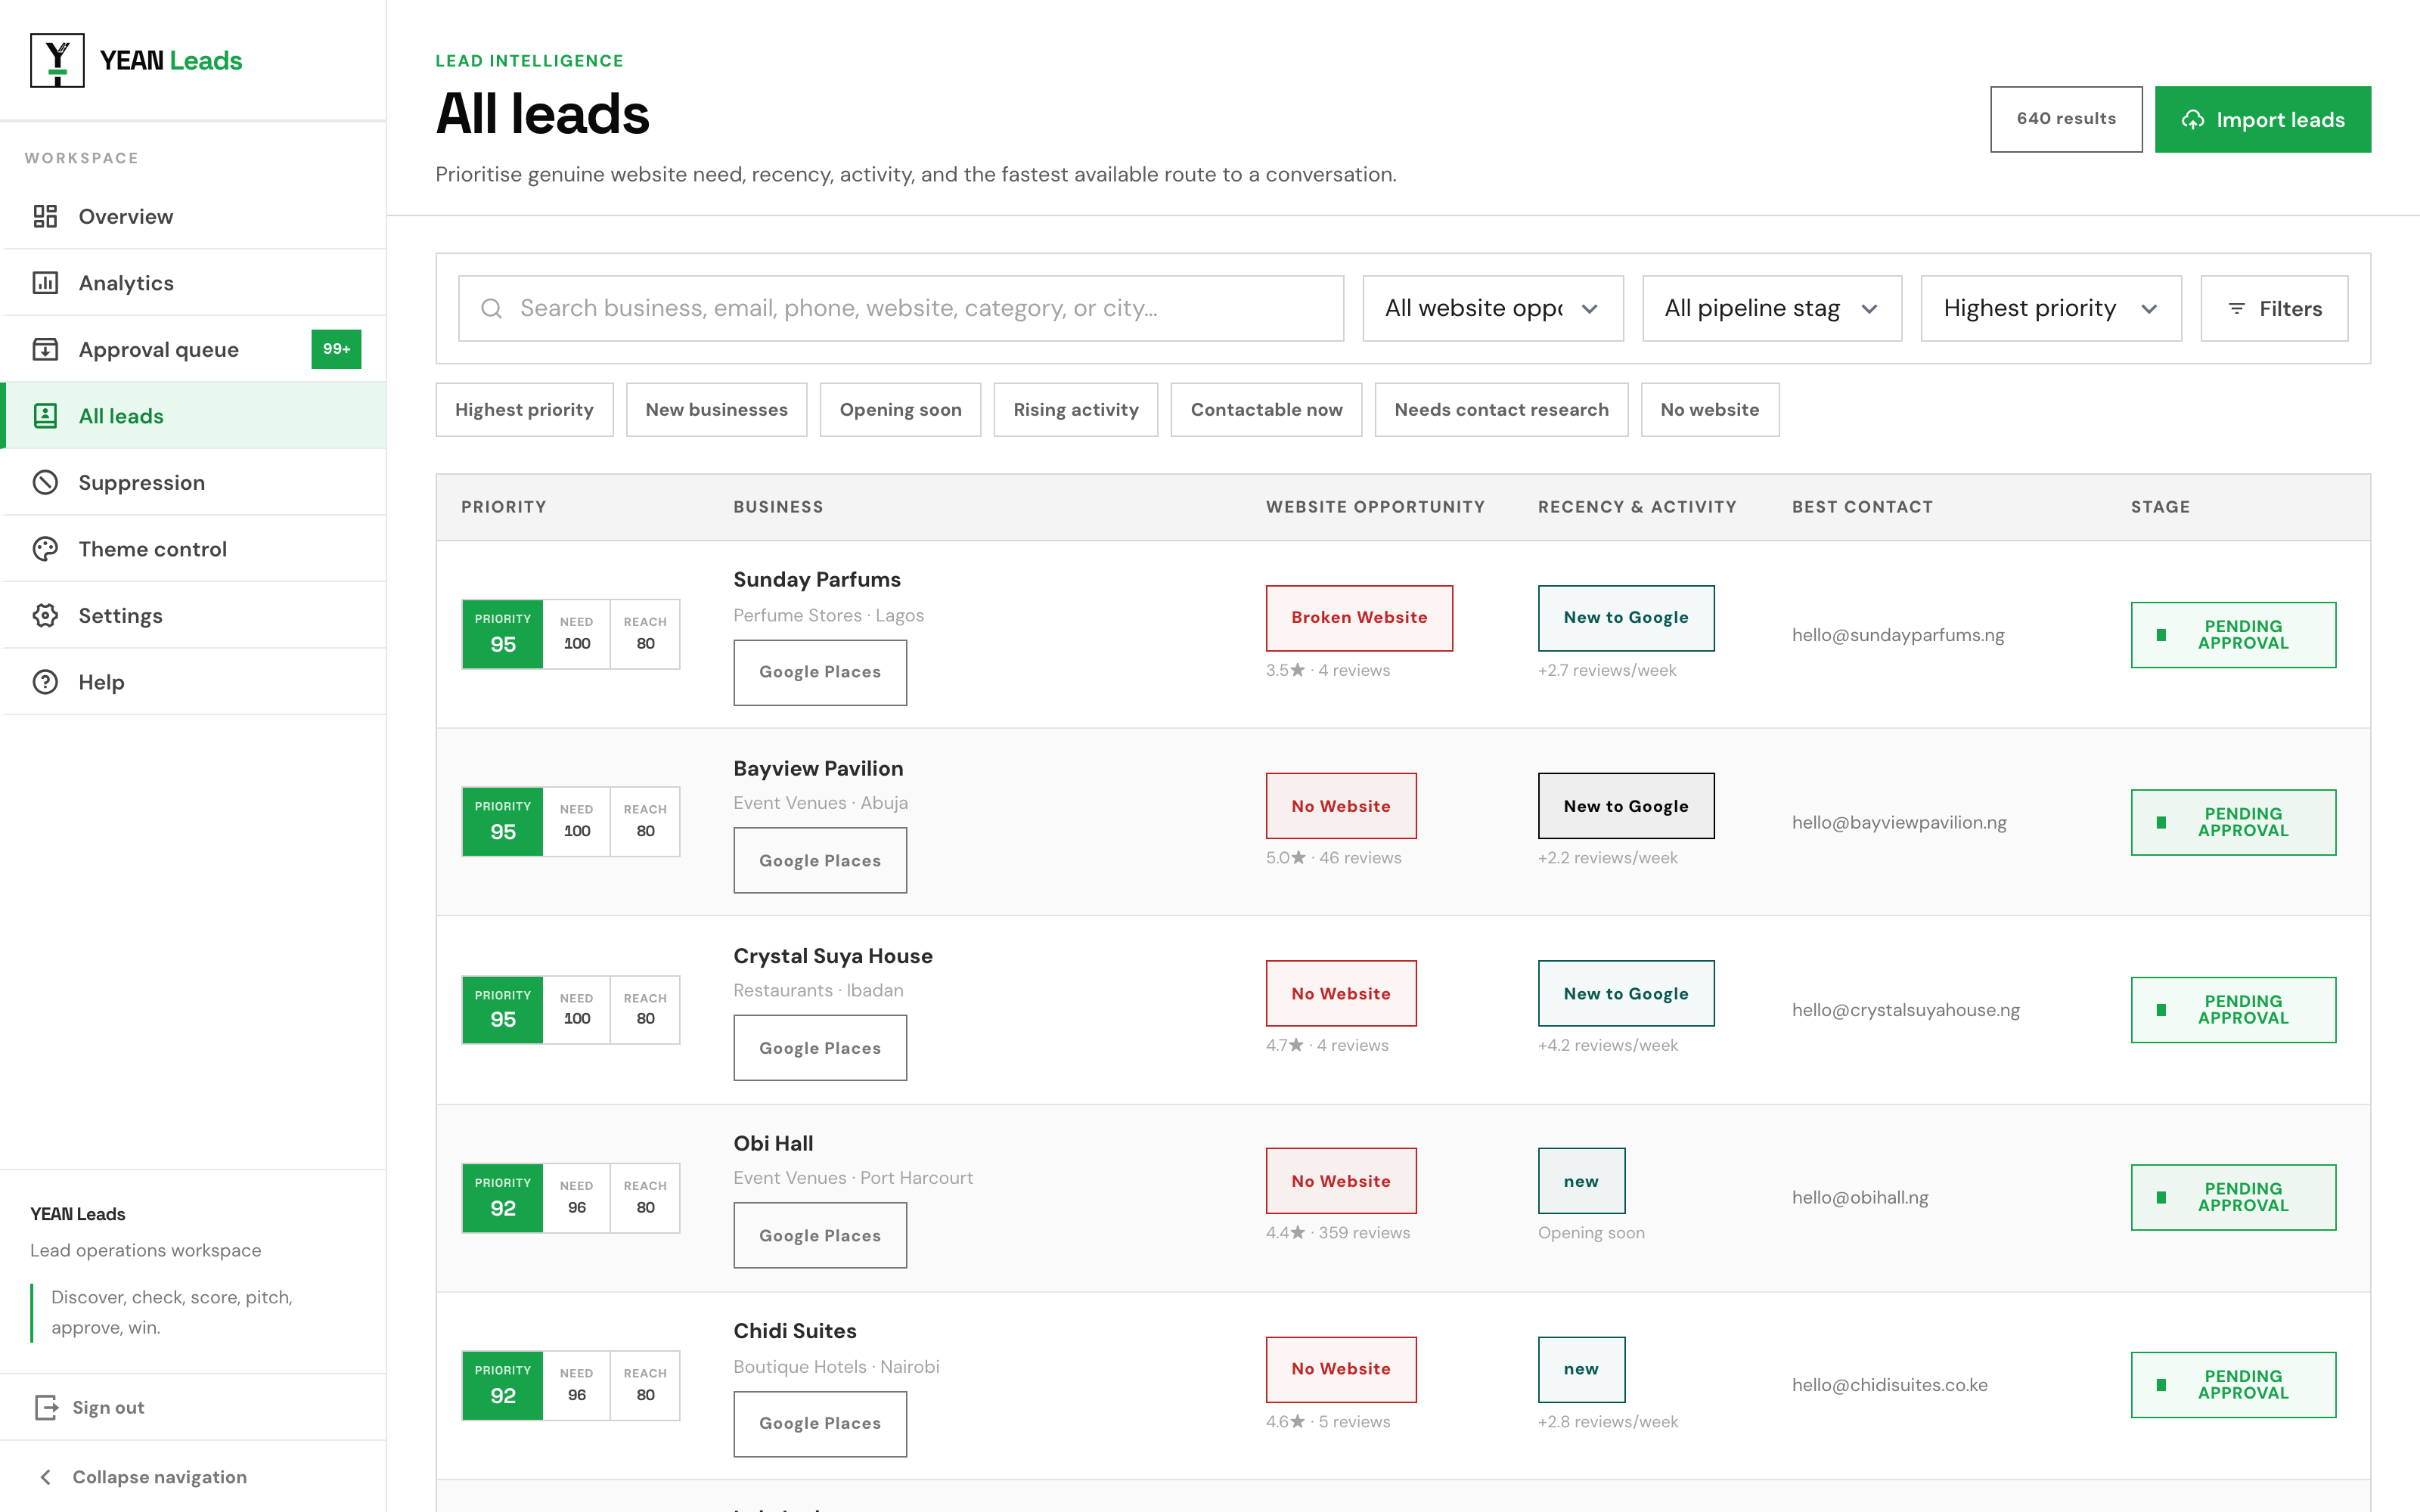Image resolution: width=2420 pixels, height=1512 pixels.
Task: Open the Chidi Suites lead
Action: point(795,1331)
